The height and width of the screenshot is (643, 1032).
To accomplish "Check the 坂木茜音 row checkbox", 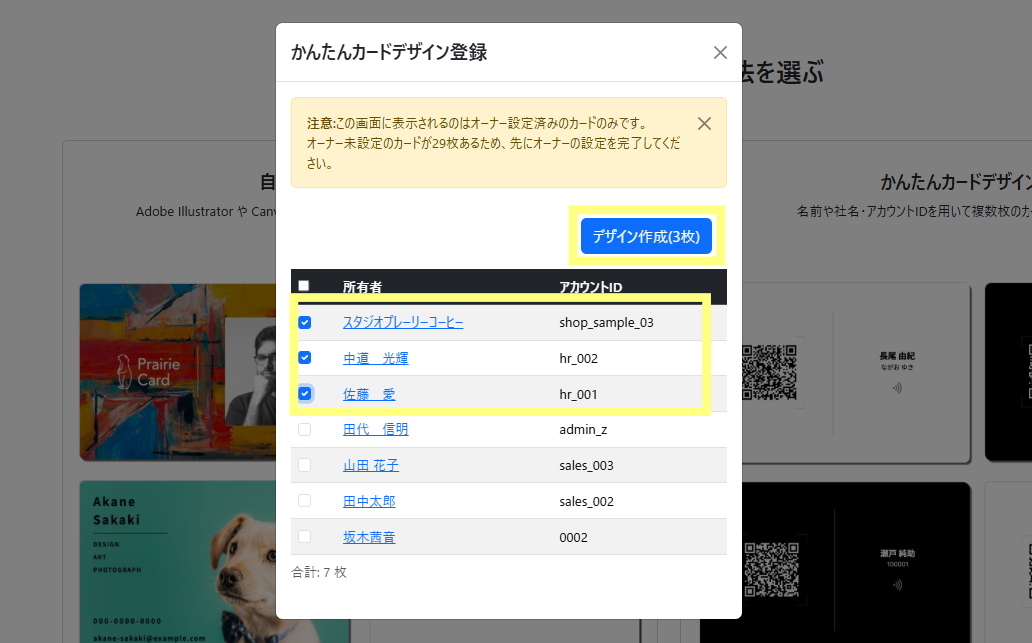I will pyautogui.click(x=304, y=537).
